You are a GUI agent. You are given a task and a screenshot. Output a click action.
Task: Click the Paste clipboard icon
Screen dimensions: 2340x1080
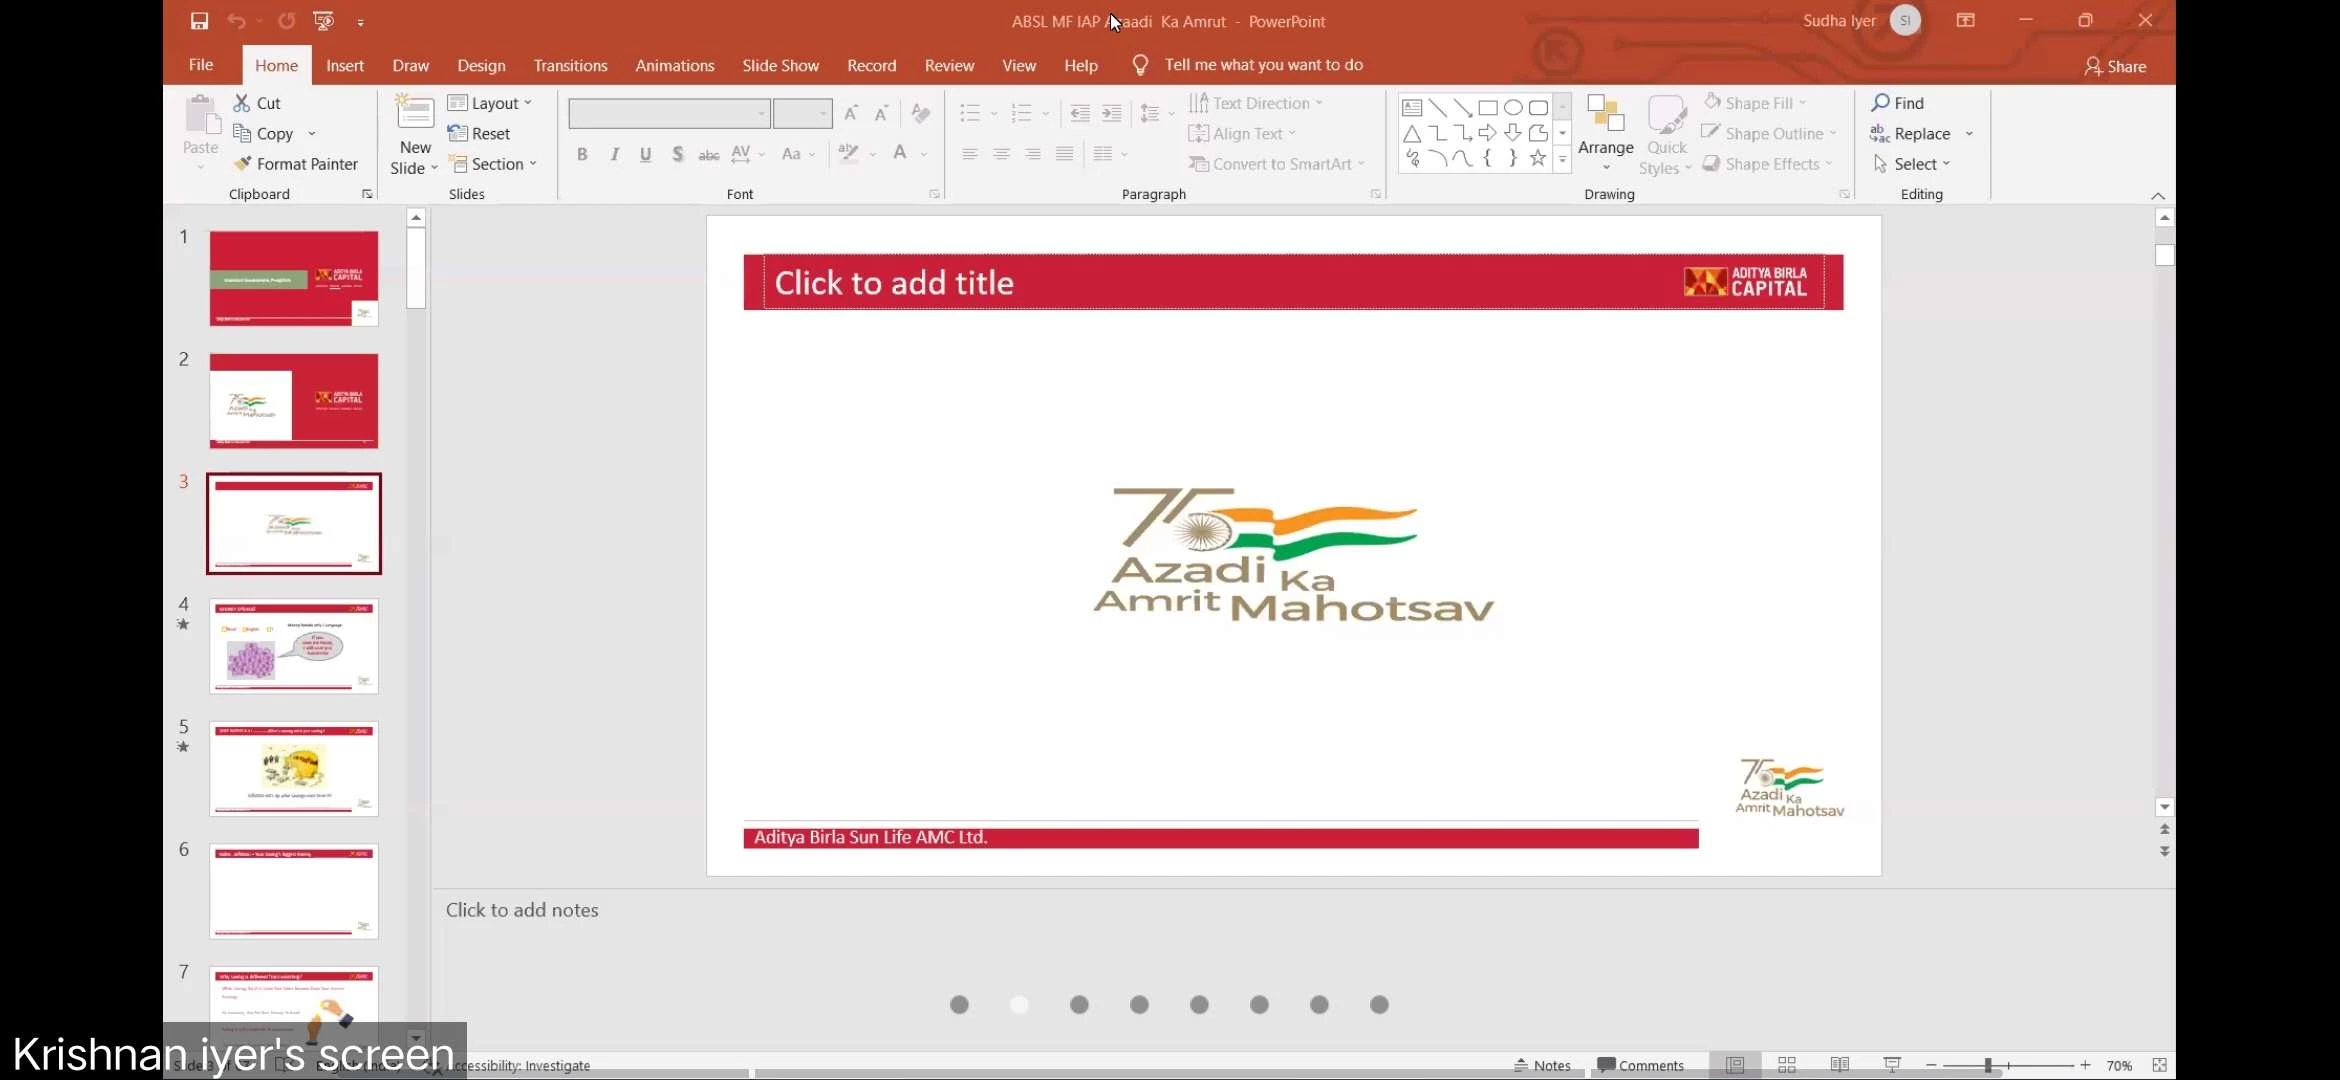[202, 115]
